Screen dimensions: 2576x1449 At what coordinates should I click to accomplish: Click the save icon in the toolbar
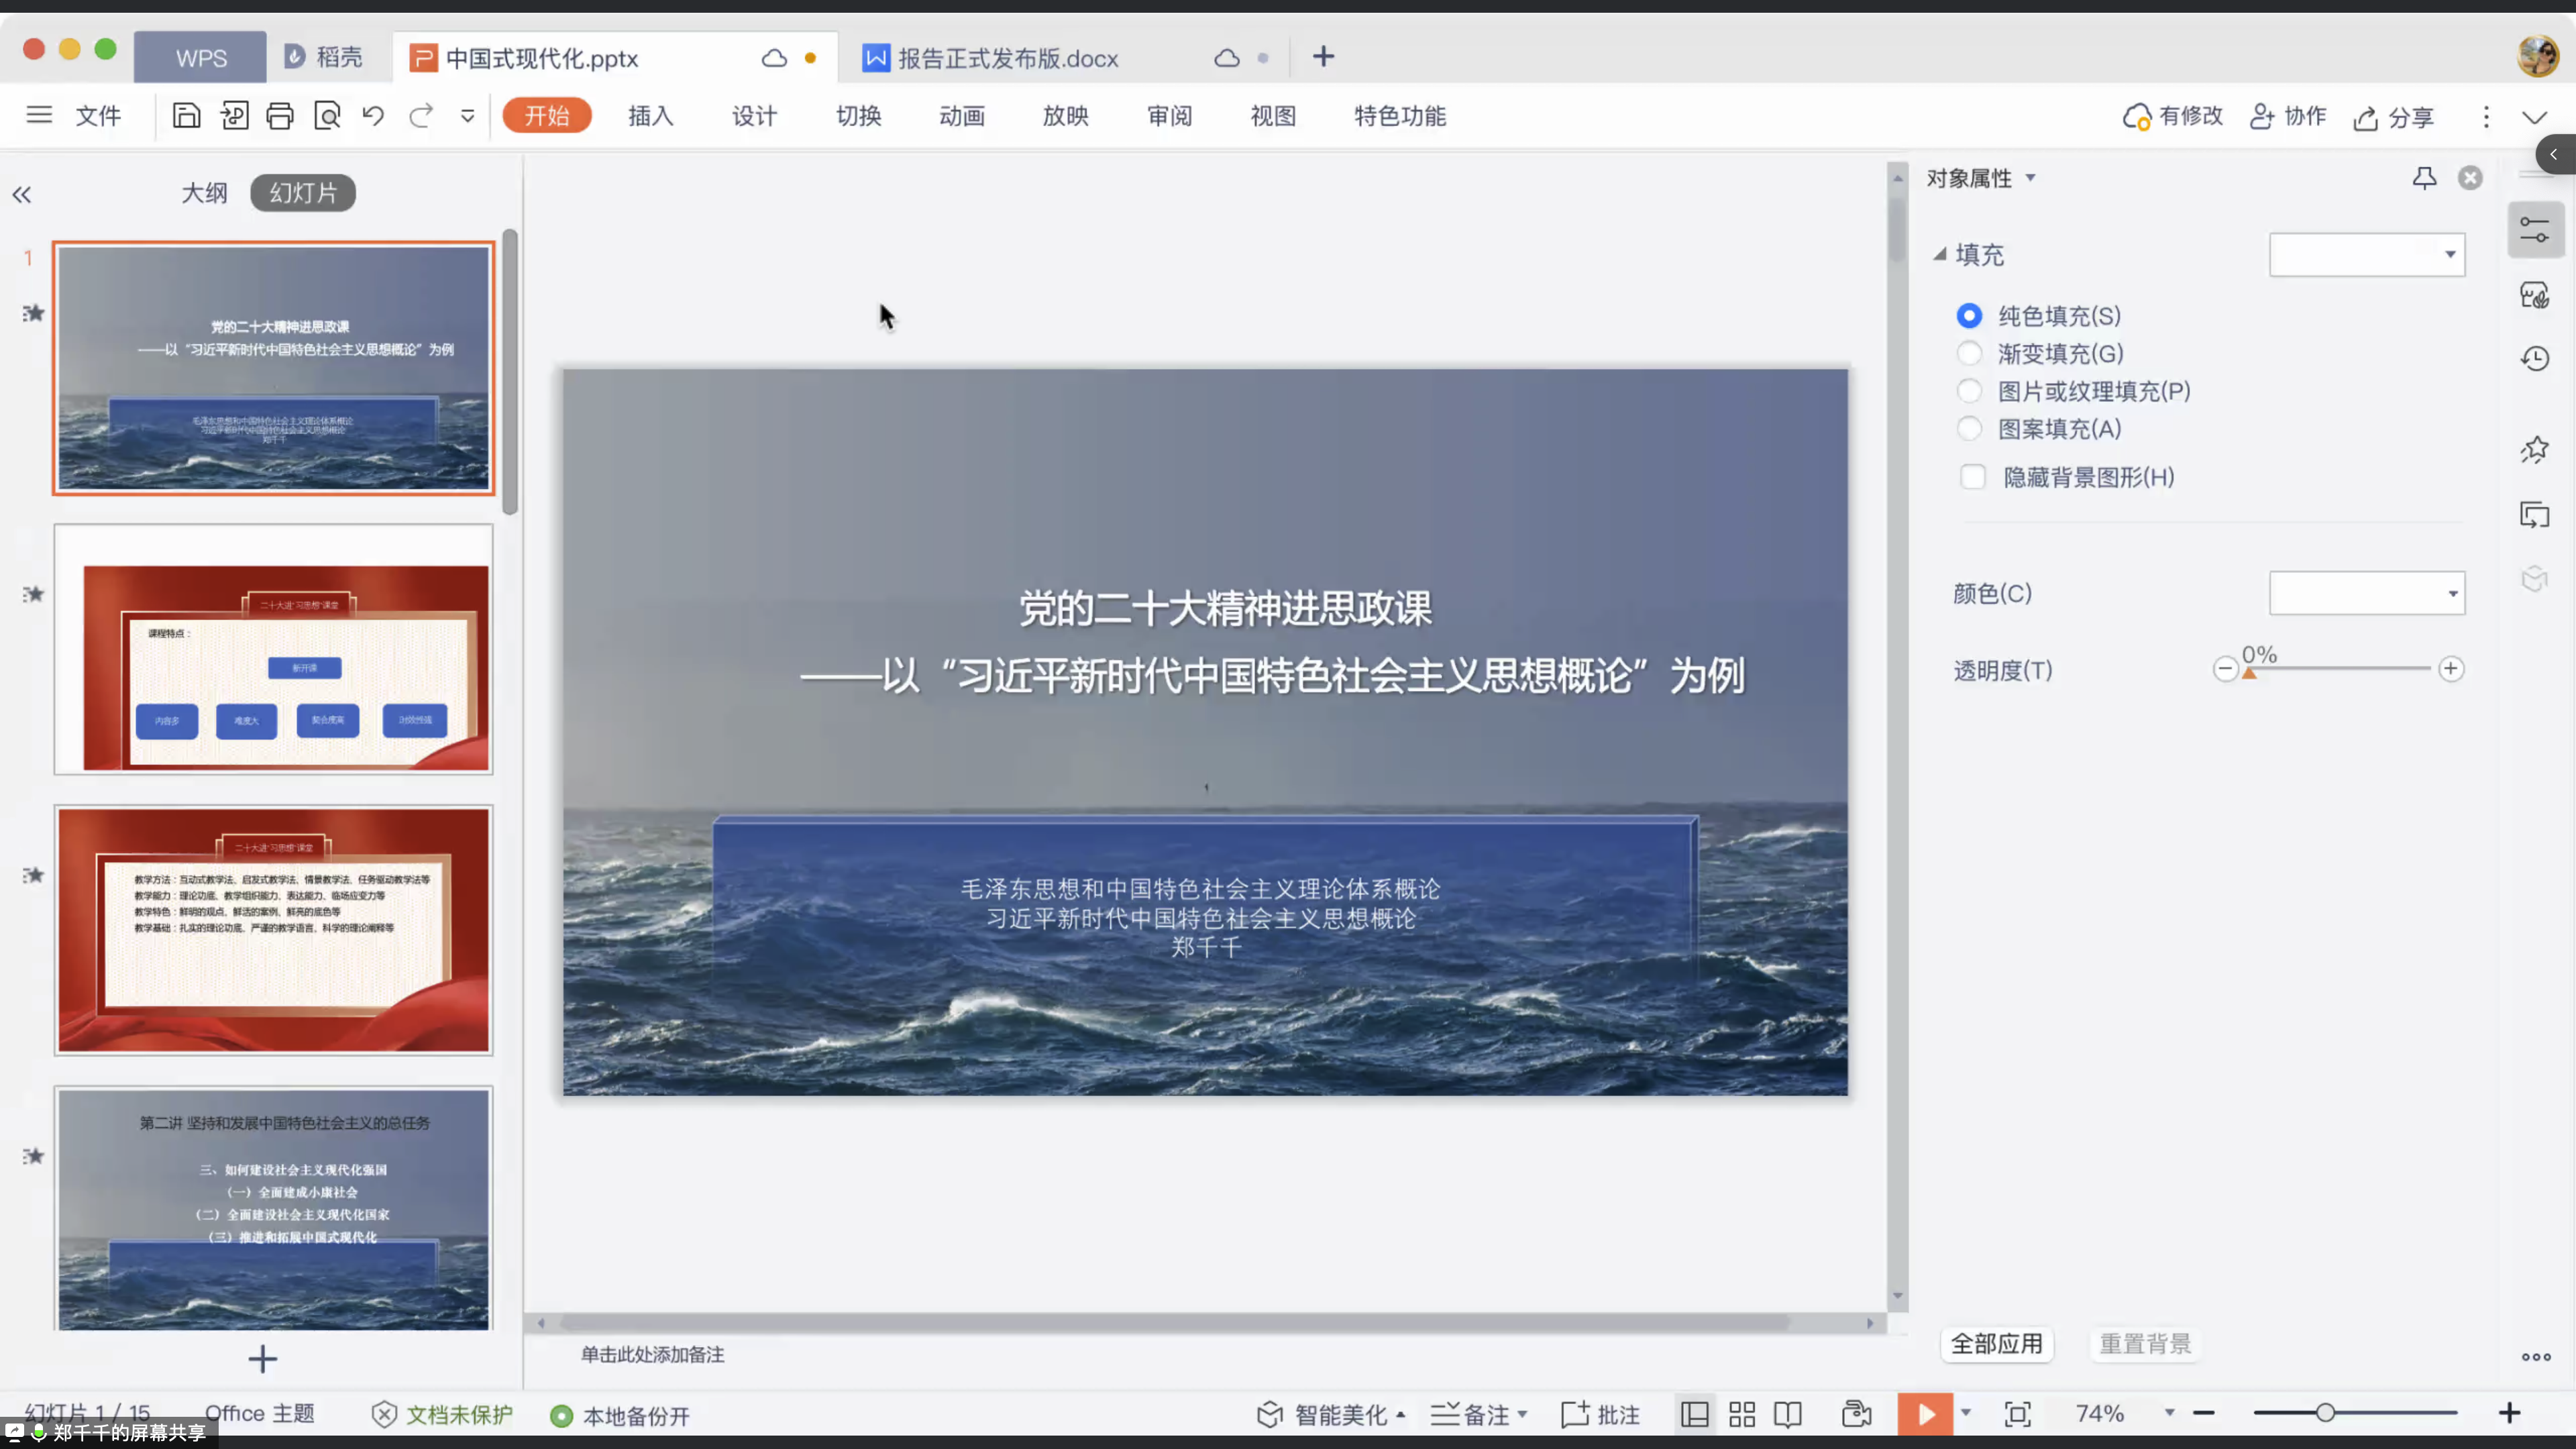[x=186, y=116]
